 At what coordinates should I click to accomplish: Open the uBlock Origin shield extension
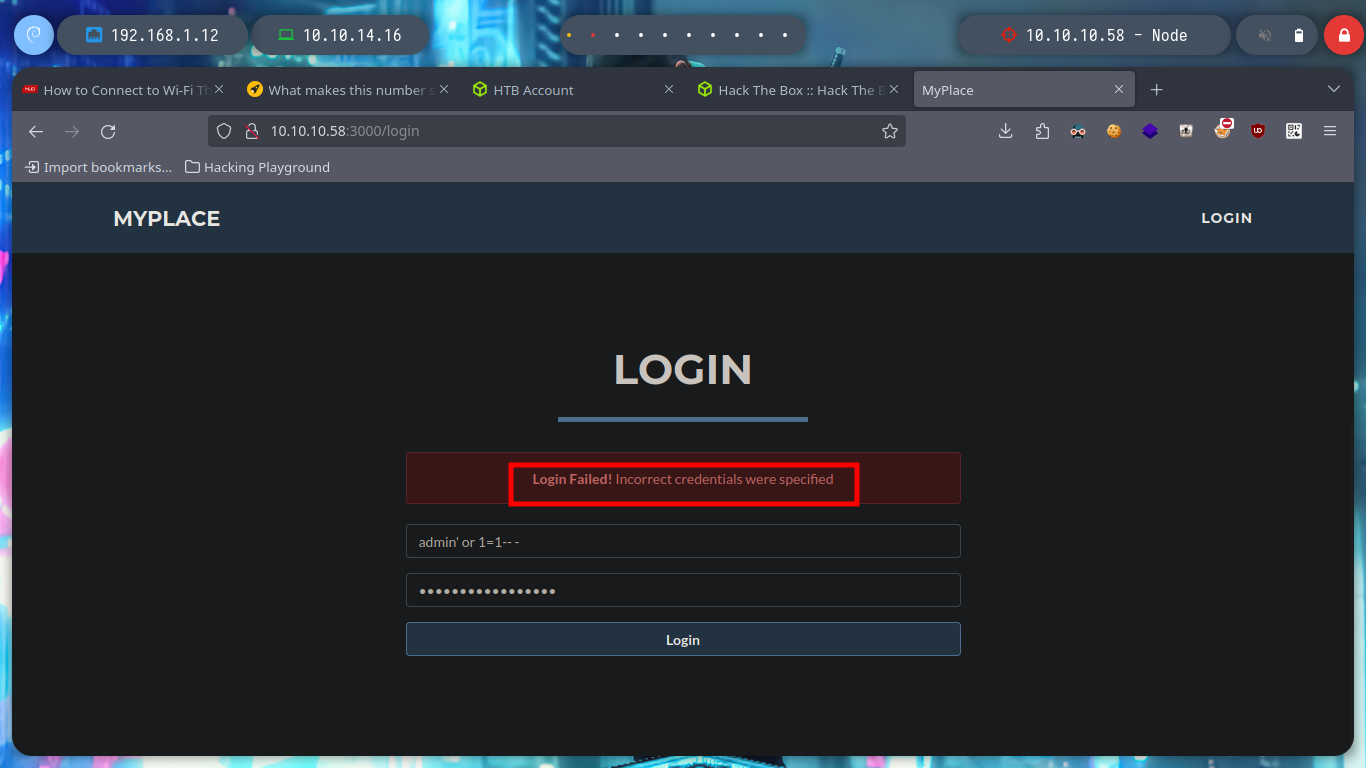pyautogui.click(x=1258, y=131)
